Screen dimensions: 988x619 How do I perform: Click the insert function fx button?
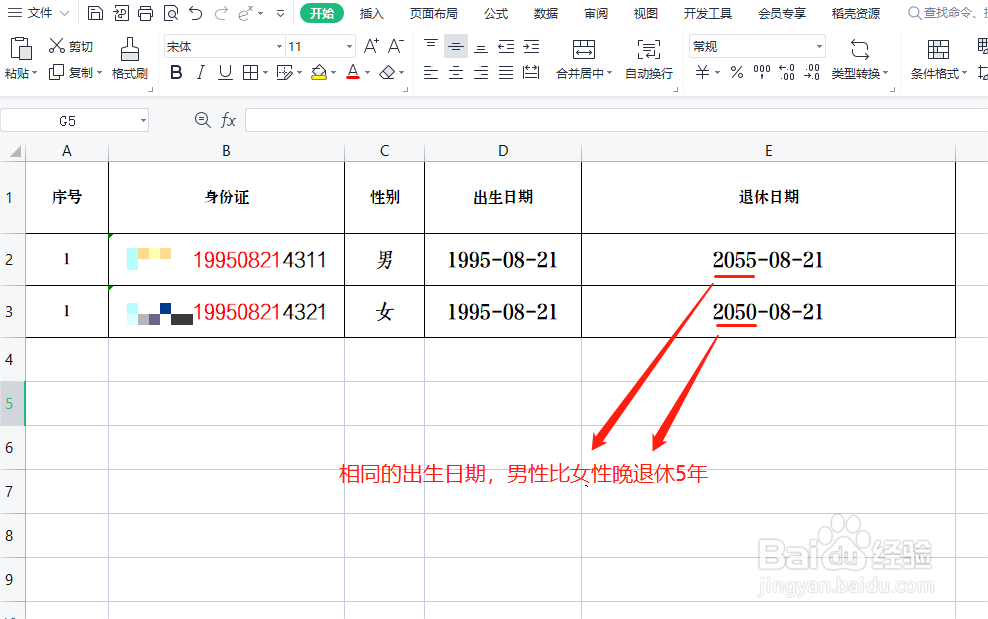click(x=229, y=120)
